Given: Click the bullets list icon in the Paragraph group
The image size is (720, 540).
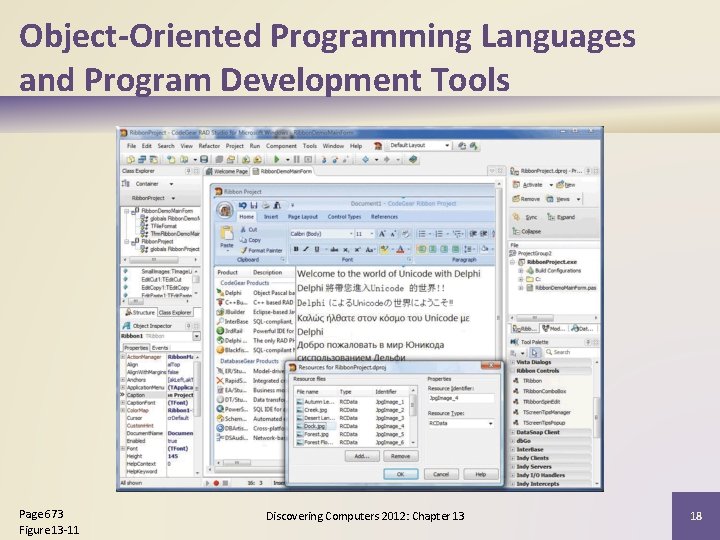Looking at the screenshot, I should click(421, 234).
